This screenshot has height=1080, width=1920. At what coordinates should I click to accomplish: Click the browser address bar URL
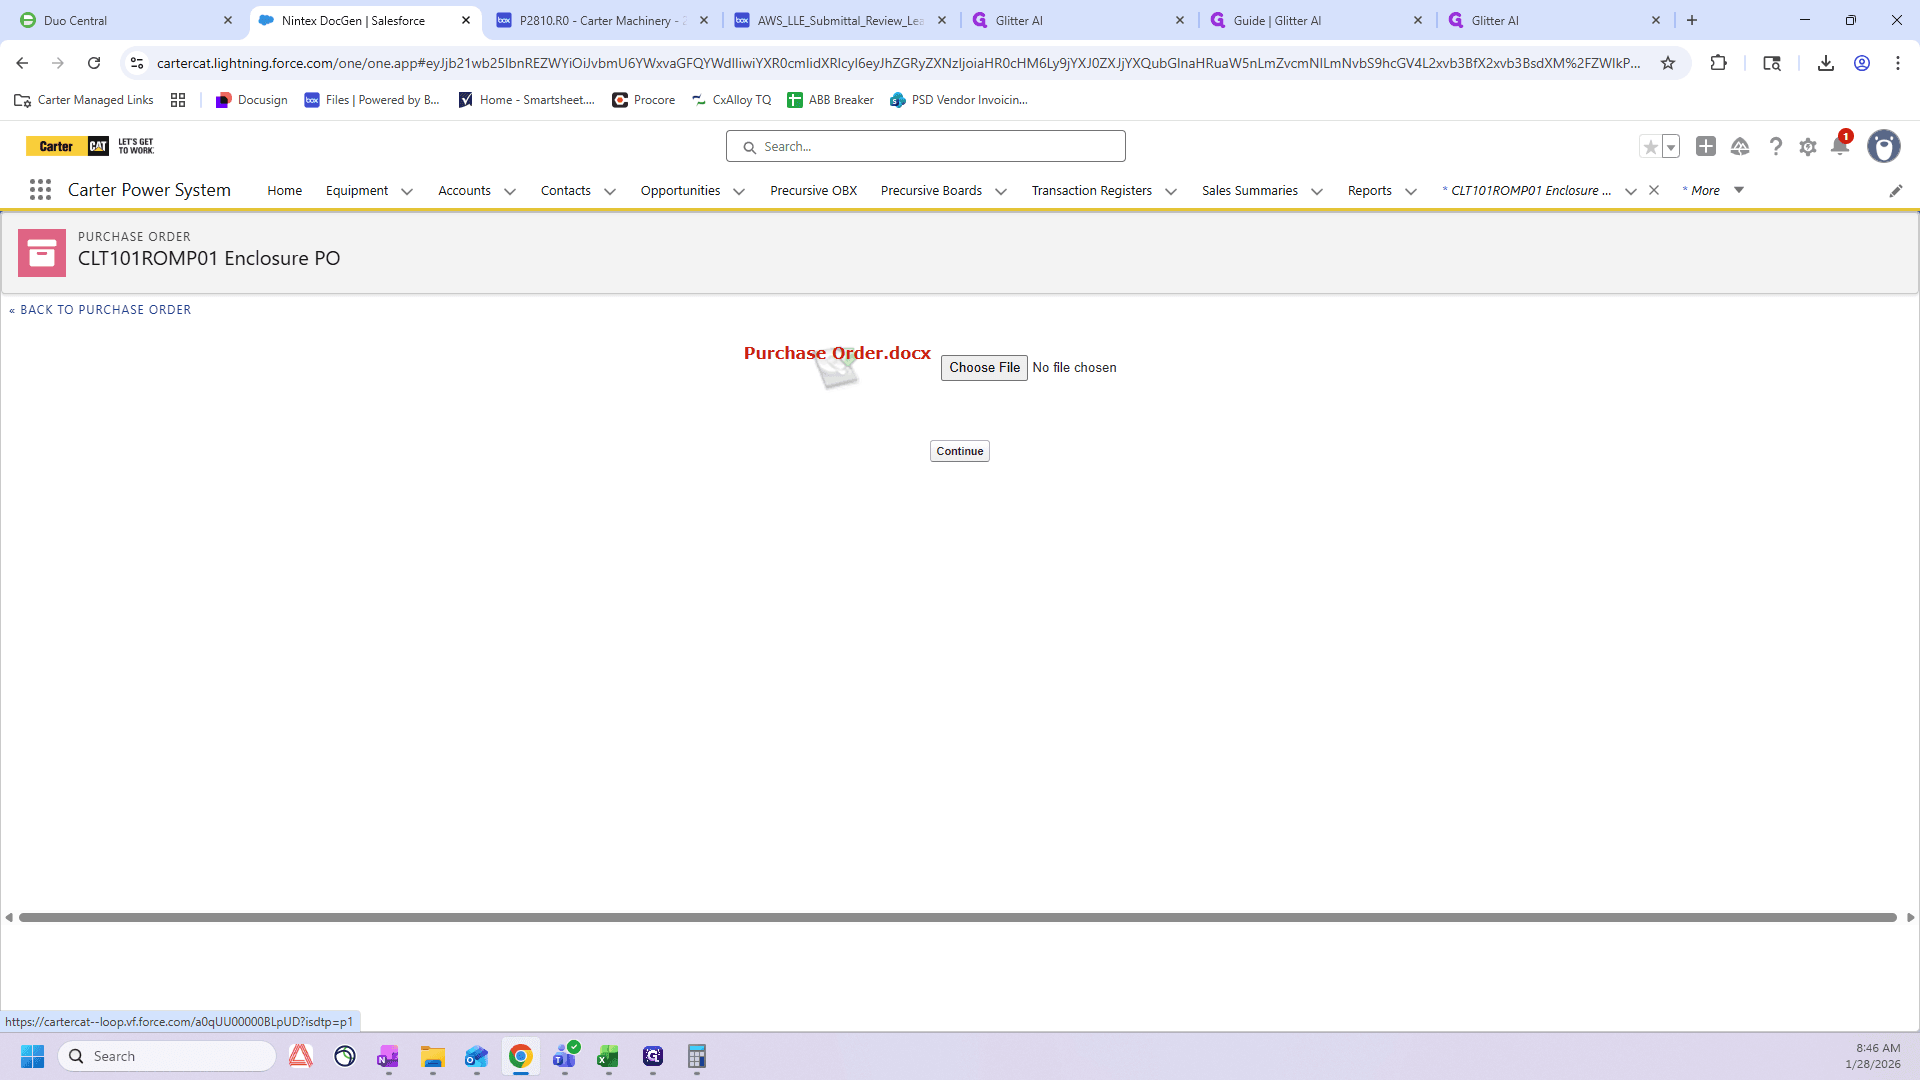898,63
